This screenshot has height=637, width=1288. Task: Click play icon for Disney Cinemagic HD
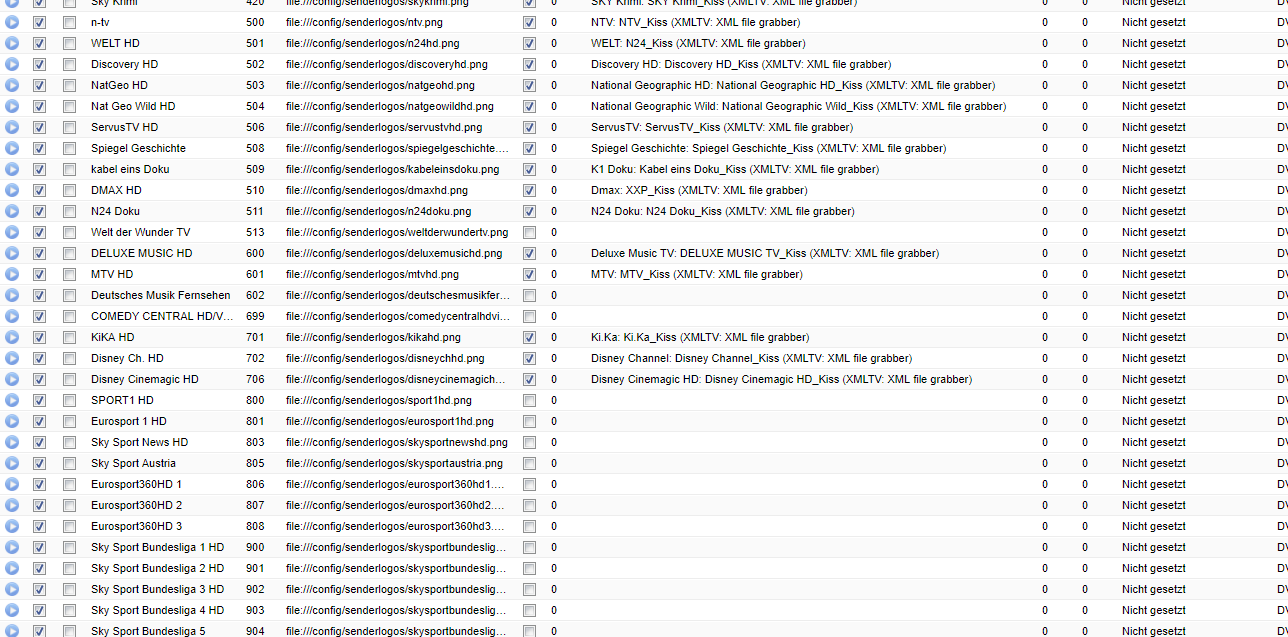coord(12,379)
